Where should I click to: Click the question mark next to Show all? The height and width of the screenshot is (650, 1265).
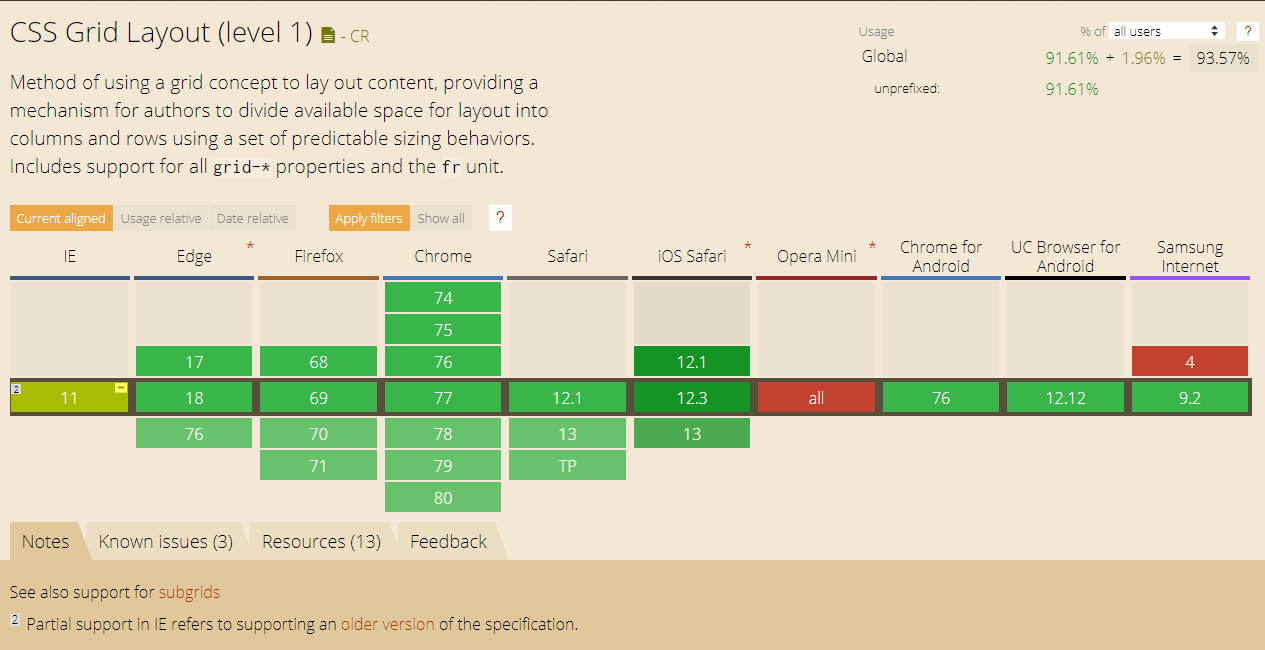500,217
